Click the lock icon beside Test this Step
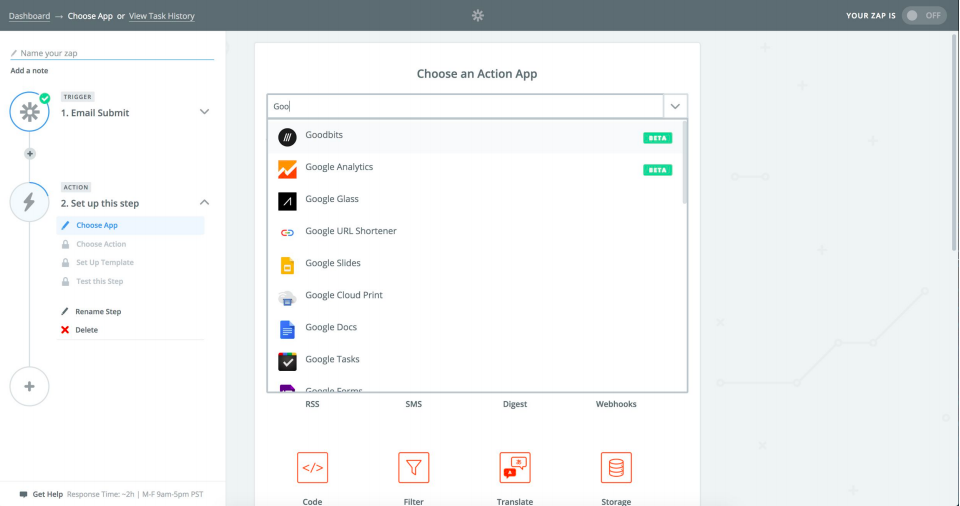Viewport: 960px width, 506px height. point(66,281)
